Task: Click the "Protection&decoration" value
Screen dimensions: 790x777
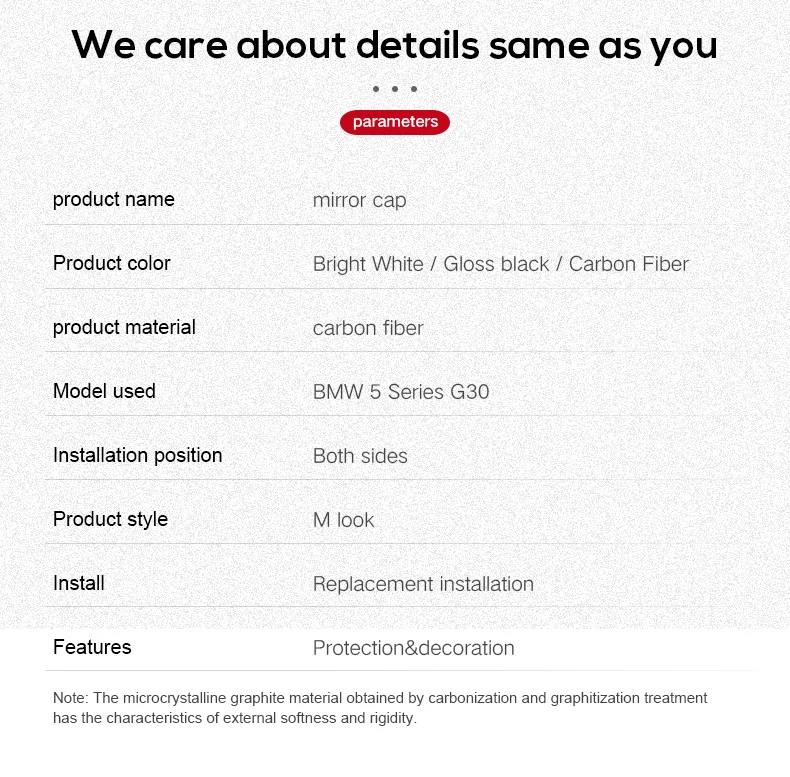Action: pyautogui.click(x=413, y=648)
